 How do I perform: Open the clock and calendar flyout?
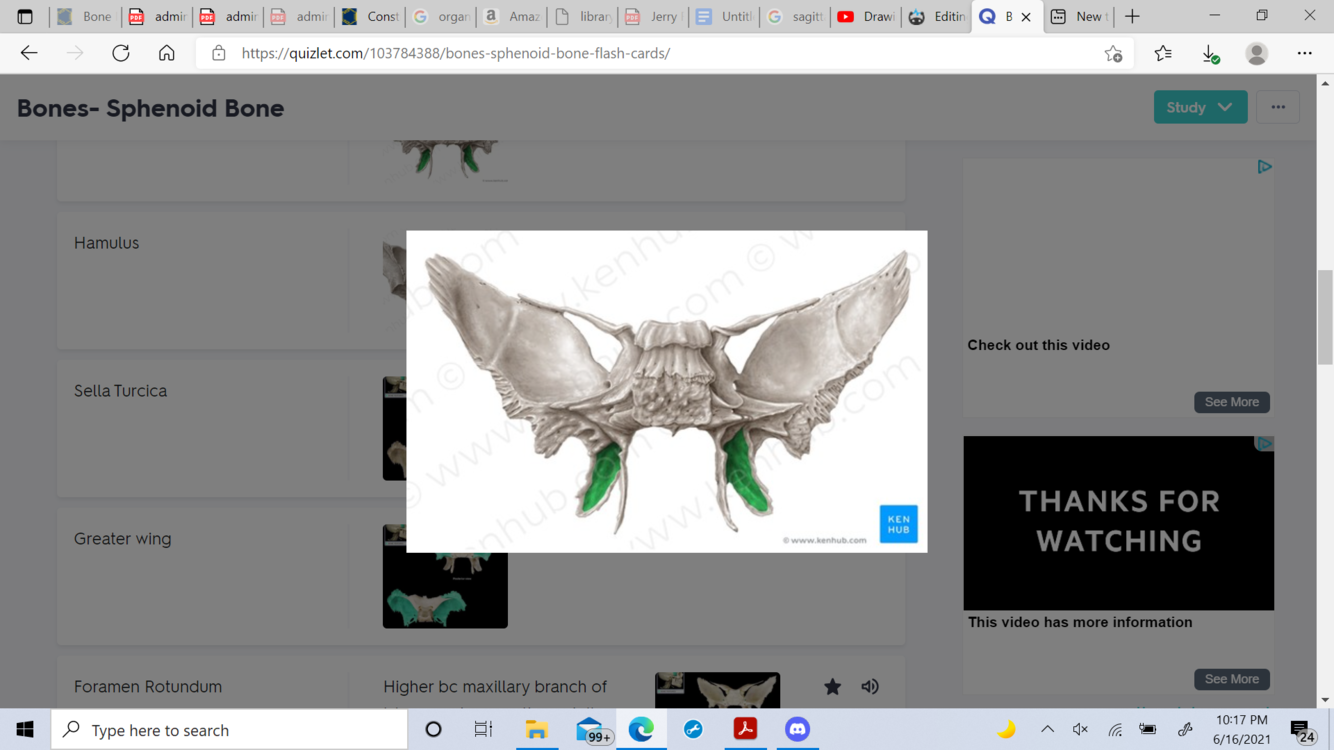(x=1241, y=730)
